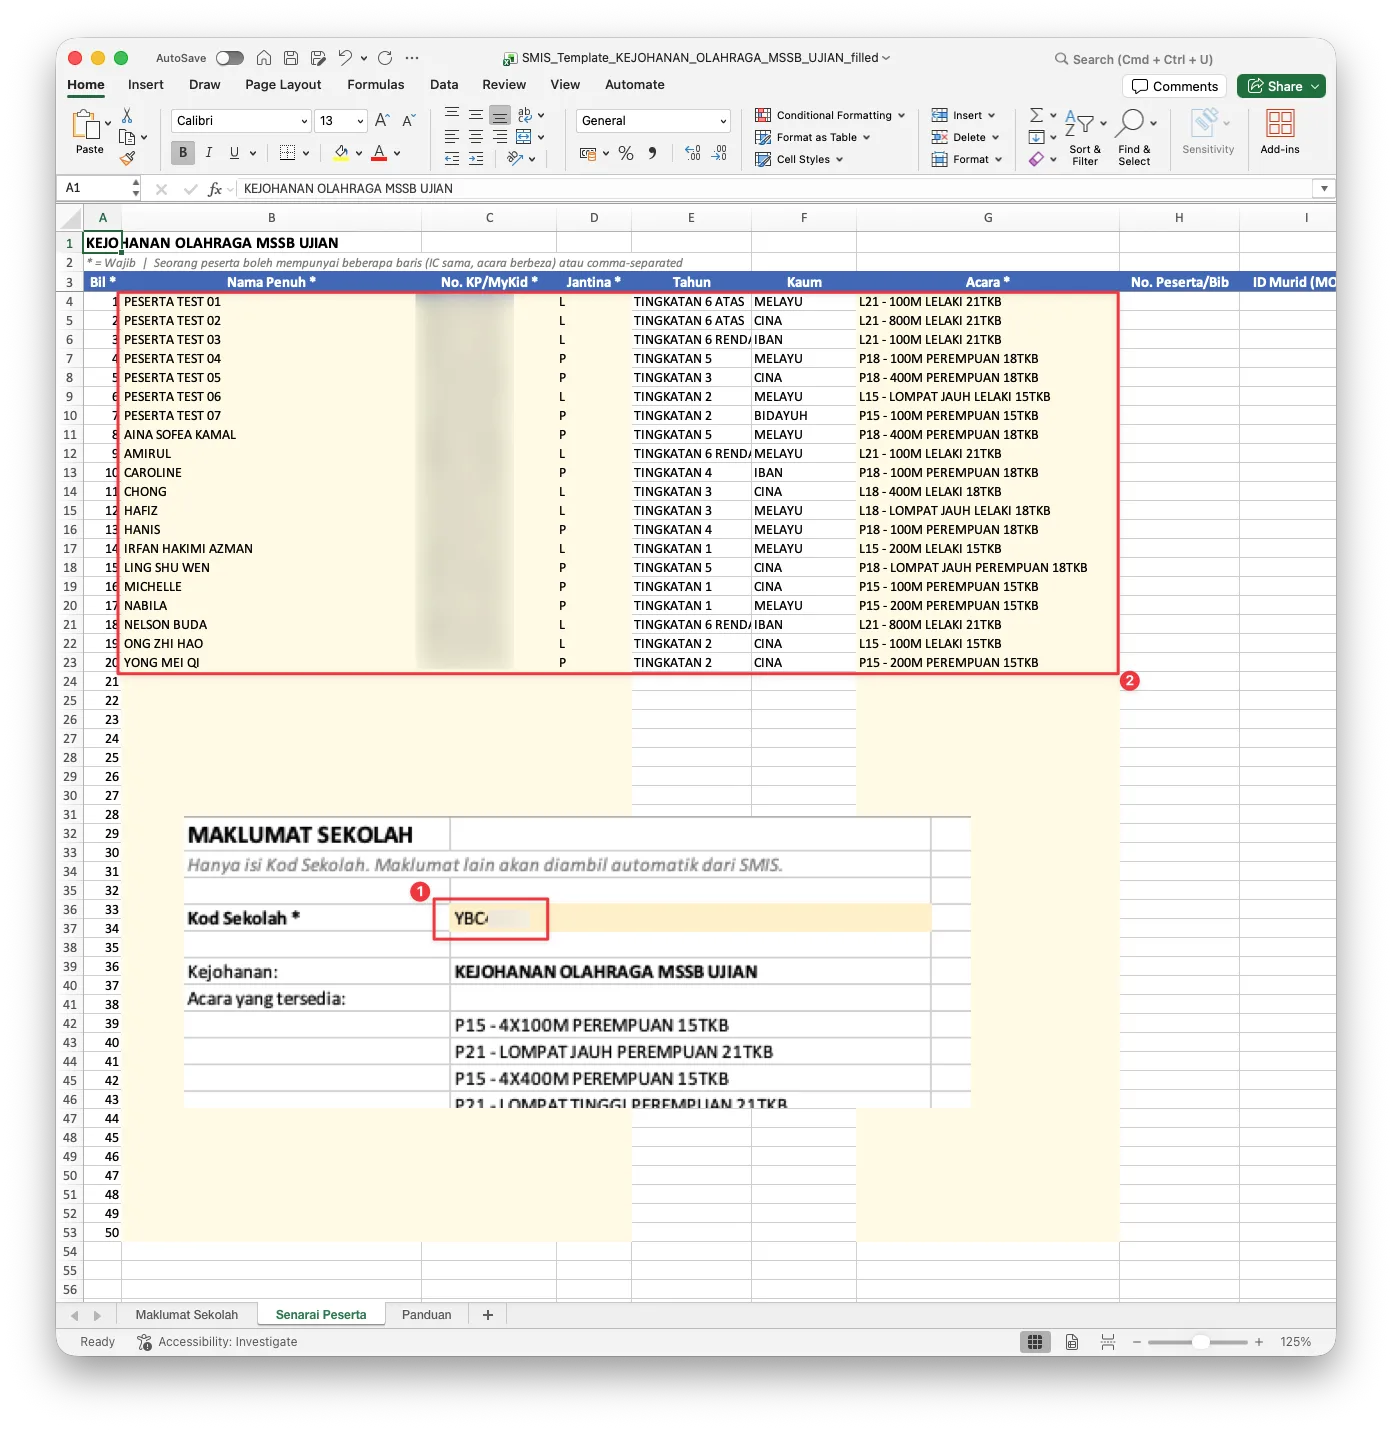The width and height of the screenshot is (1392, 1430).
Task: Click the Percent Style icon
Action: point(626,153)
